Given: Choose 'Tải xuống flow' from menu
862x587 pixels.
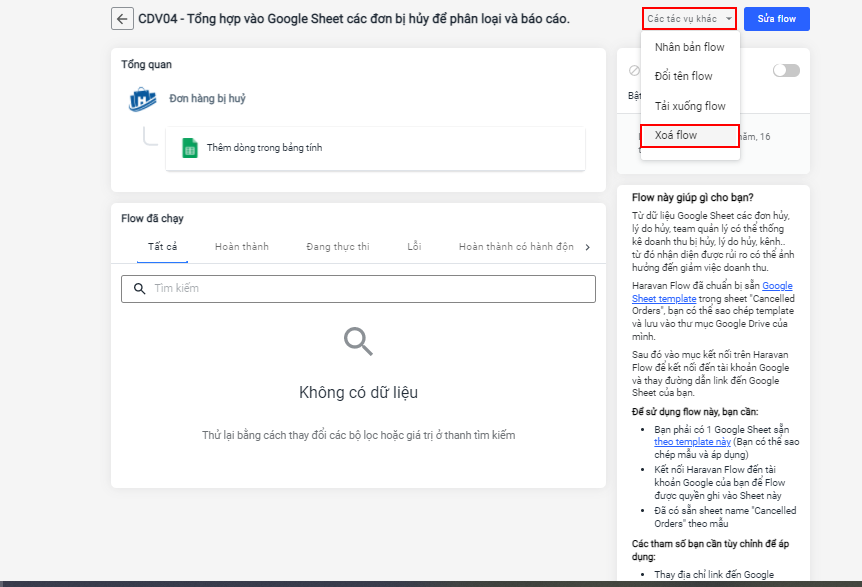Looking at the screenshot, I should (689, 106).
